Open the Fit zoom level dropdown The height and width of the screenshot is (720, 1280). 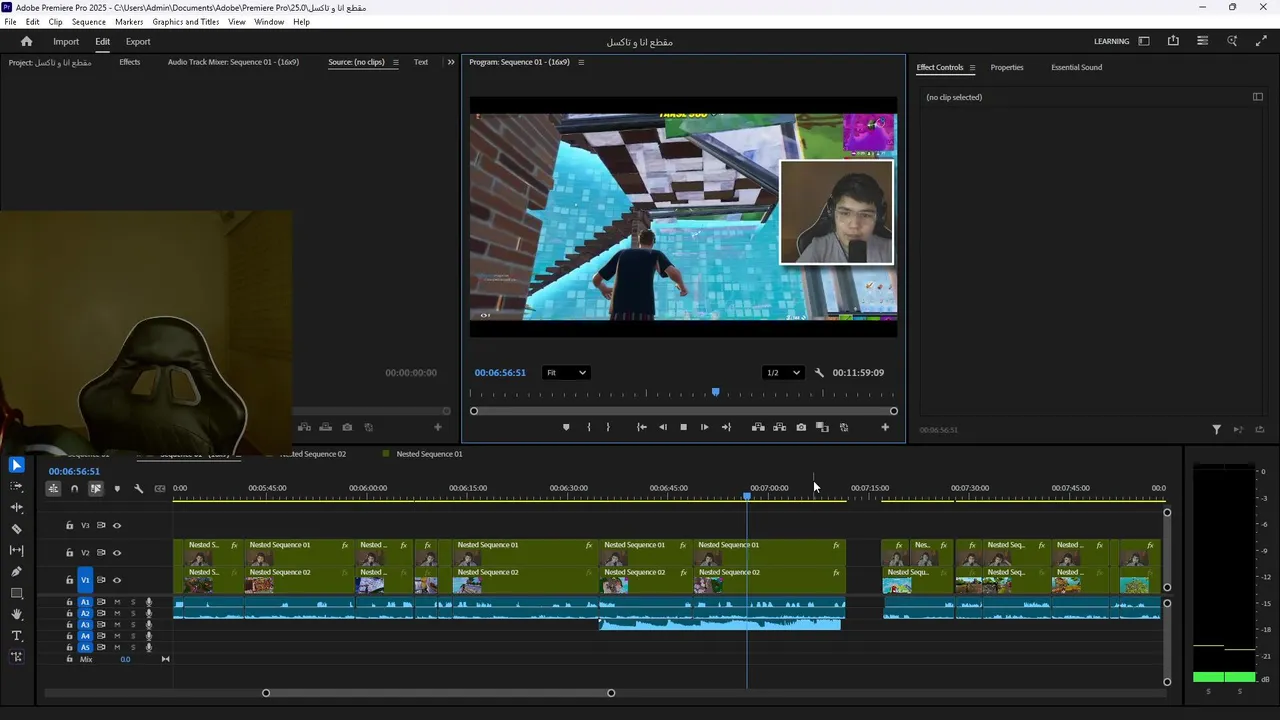[x=566, y=373]
